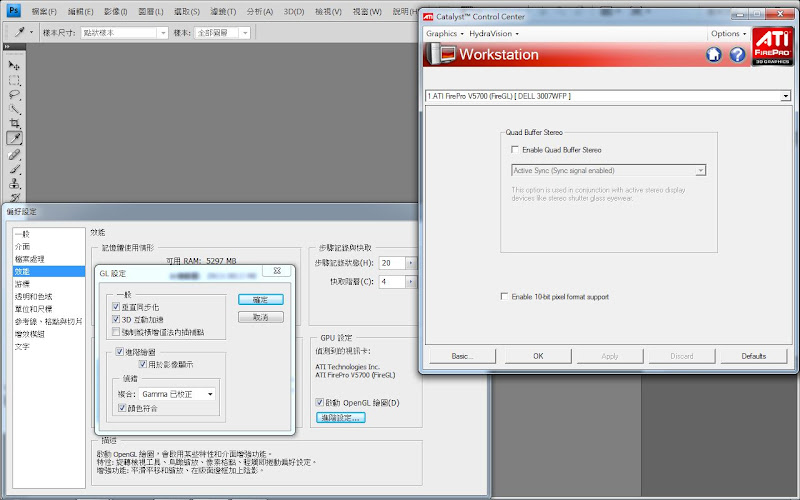Open 檔案(F) menu
The image size is (800, 500).
click(x=44, y=11)
